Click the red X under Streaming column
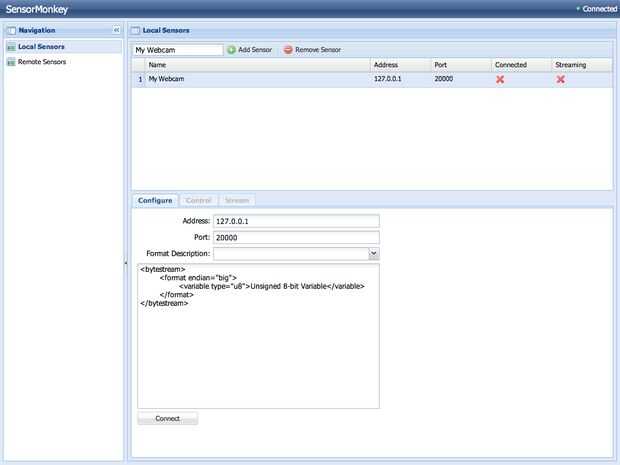Screen dimensions: 620x465 pyautogui.click(x=560, y=79)
